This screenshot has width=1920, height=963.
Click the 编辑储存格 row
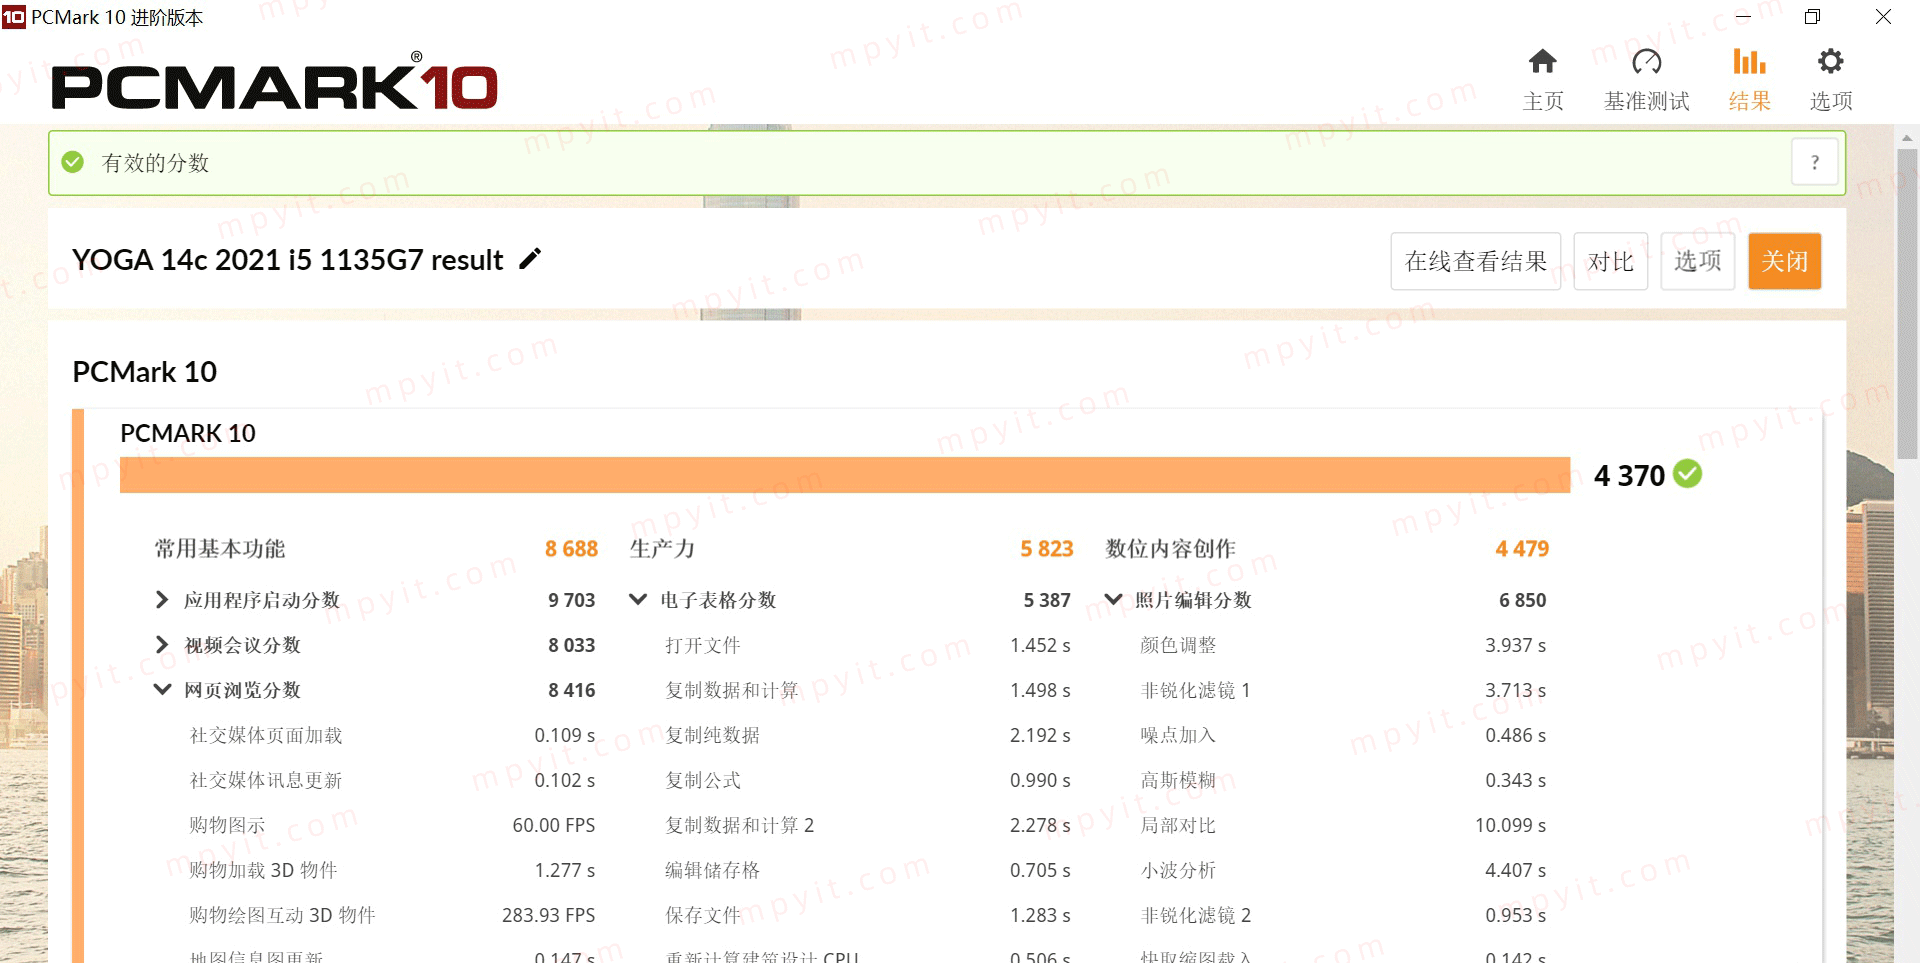868,870
